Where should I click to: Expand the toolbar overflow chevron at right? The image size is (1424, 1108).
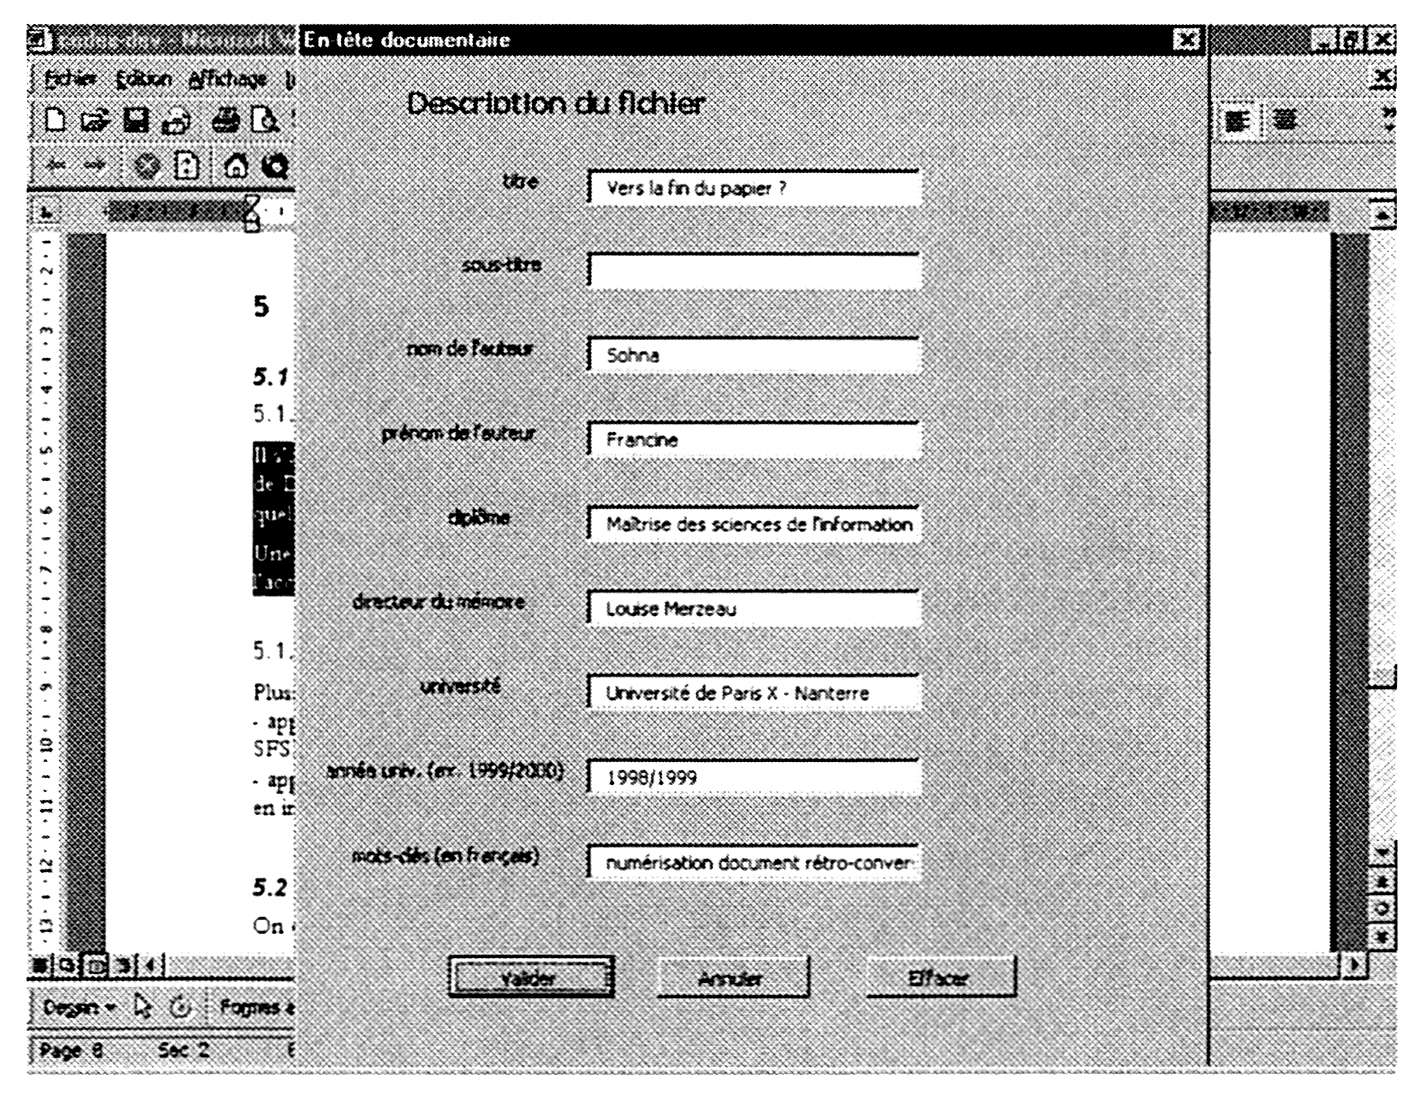(1388, 120)
